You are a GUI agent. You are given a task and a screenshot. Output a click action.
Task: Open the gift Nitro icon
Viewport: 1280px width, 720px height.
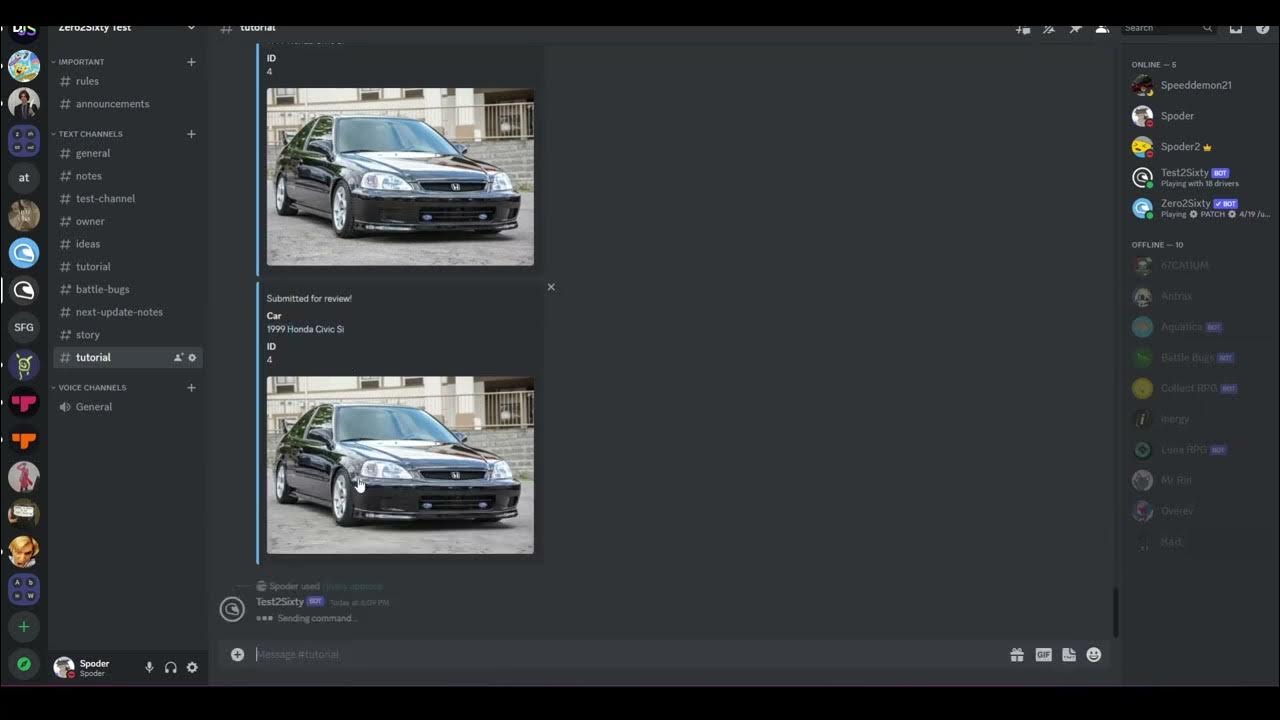pos(1017,655)
